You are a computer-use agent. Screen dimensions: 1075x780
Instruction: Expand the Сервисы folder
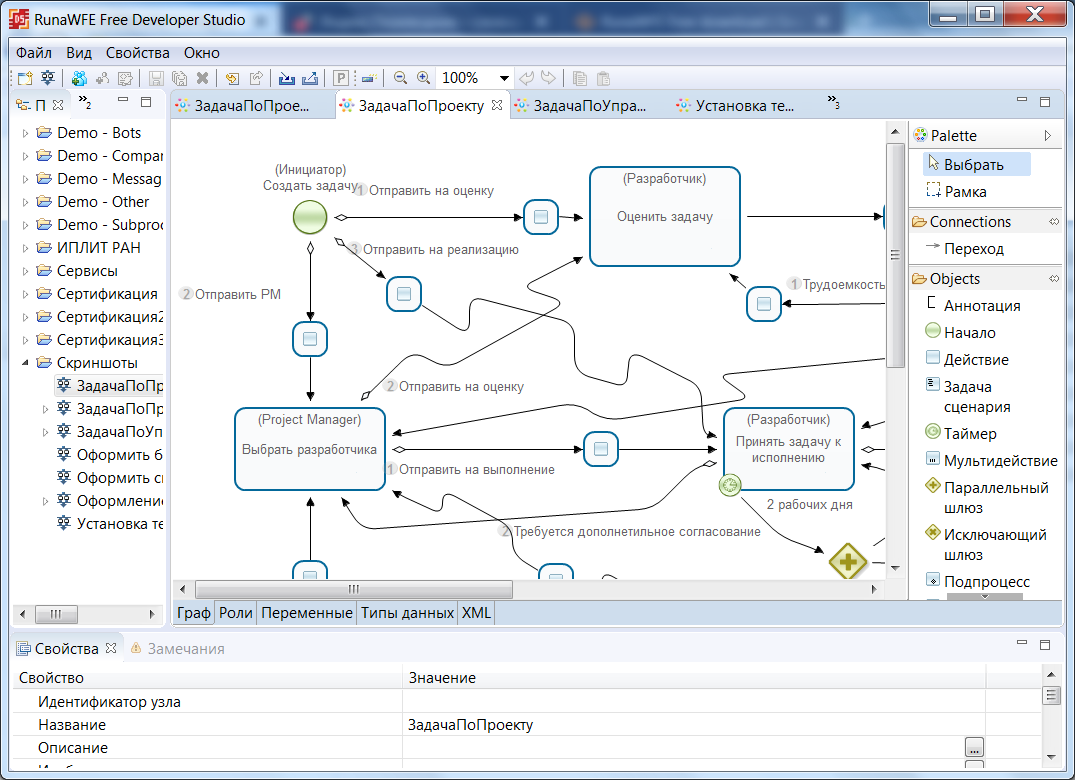point(25,271)
